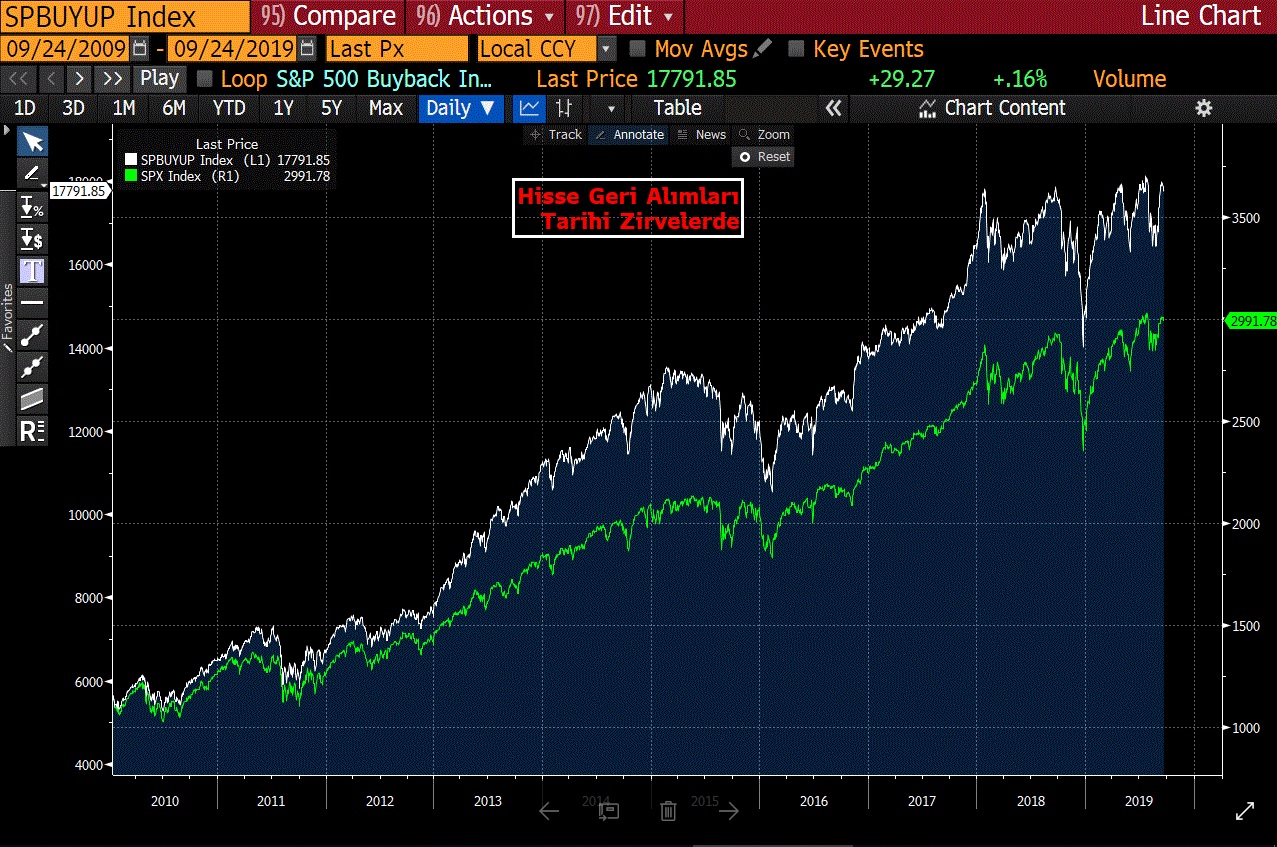Activate the T text annotation tool
This screenshot has width=1277, height=847.
click(33, 270)
